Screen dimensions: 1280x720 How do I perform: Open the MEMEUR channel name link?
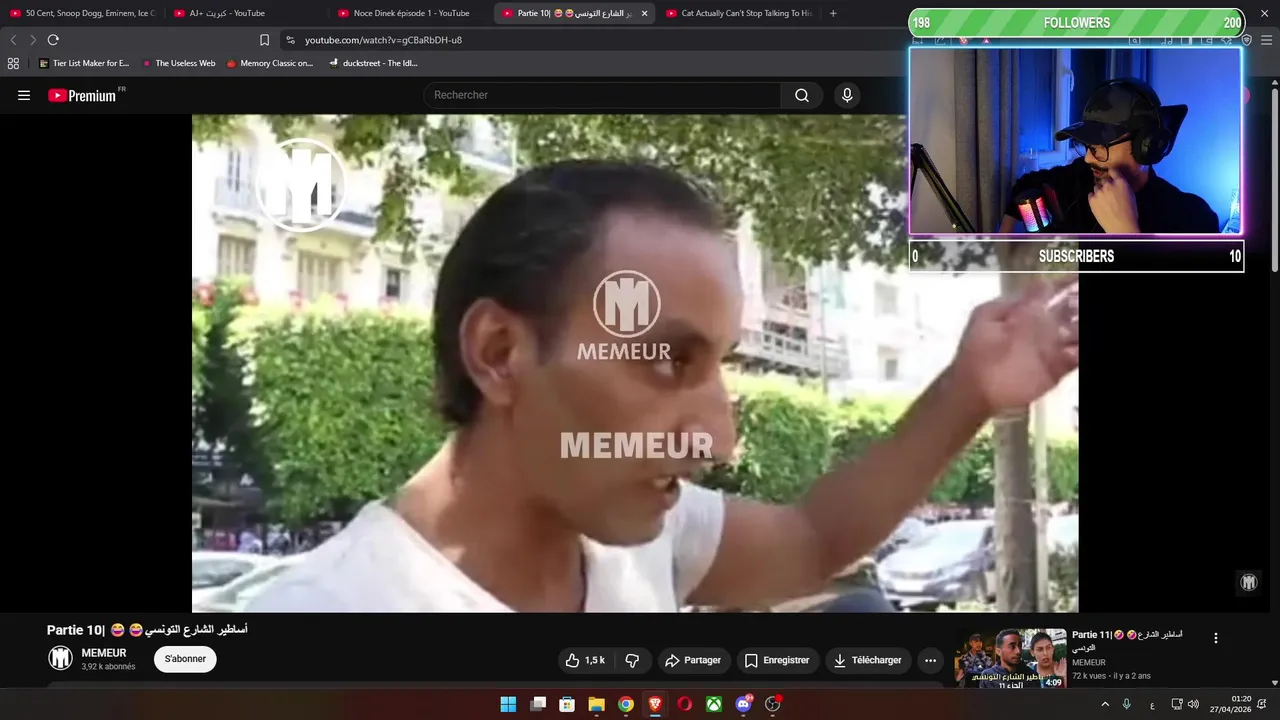coord(104,653)
